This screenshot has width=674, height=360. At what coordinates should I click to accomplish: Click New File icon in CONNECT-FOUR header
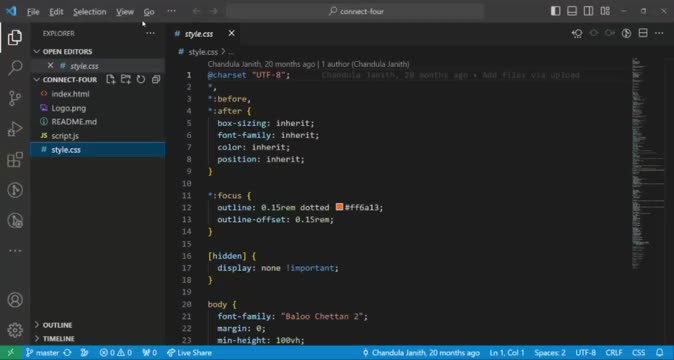click(110, 79)
